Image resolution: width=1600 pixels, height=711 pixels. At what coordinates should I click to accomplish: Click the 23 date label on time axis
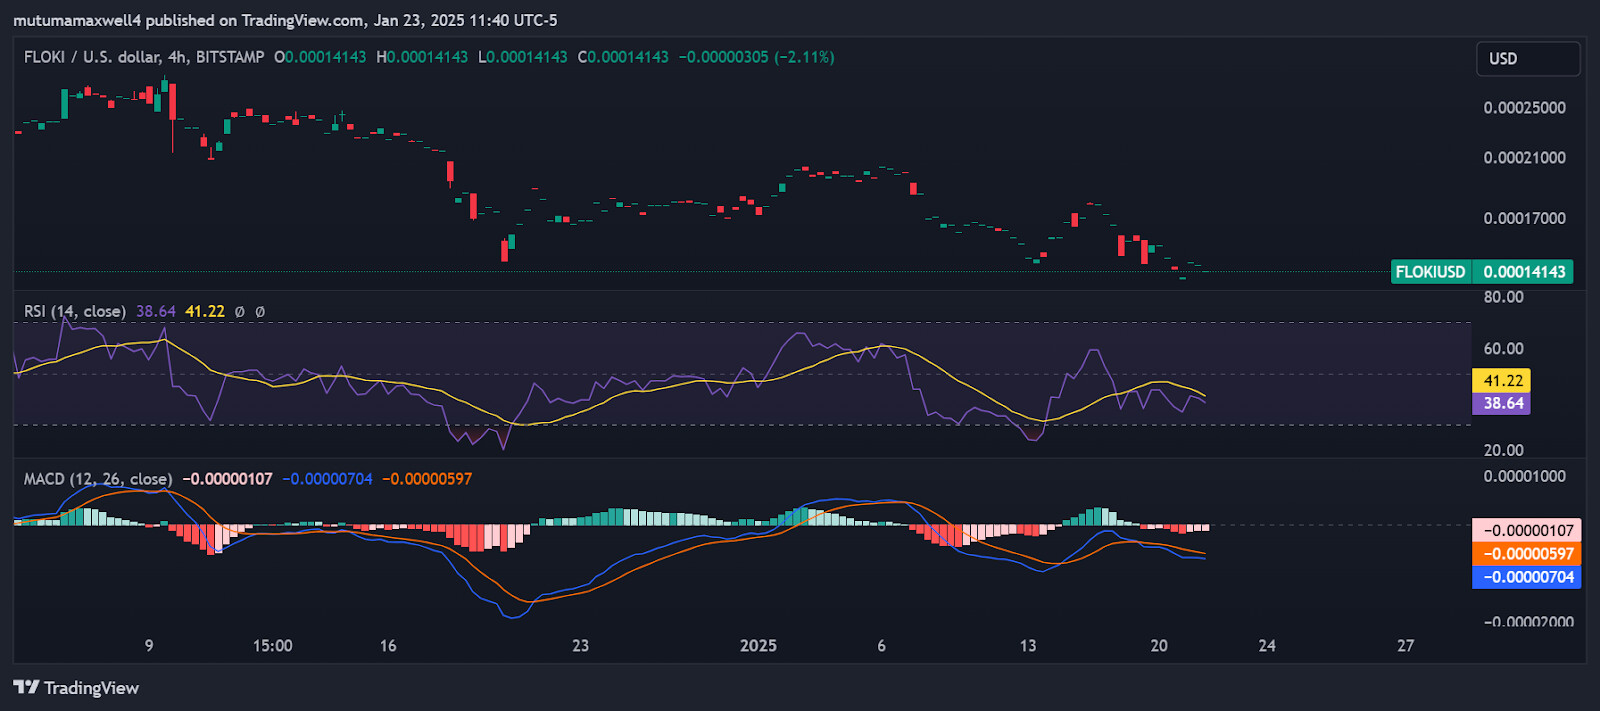pos(580,646)
